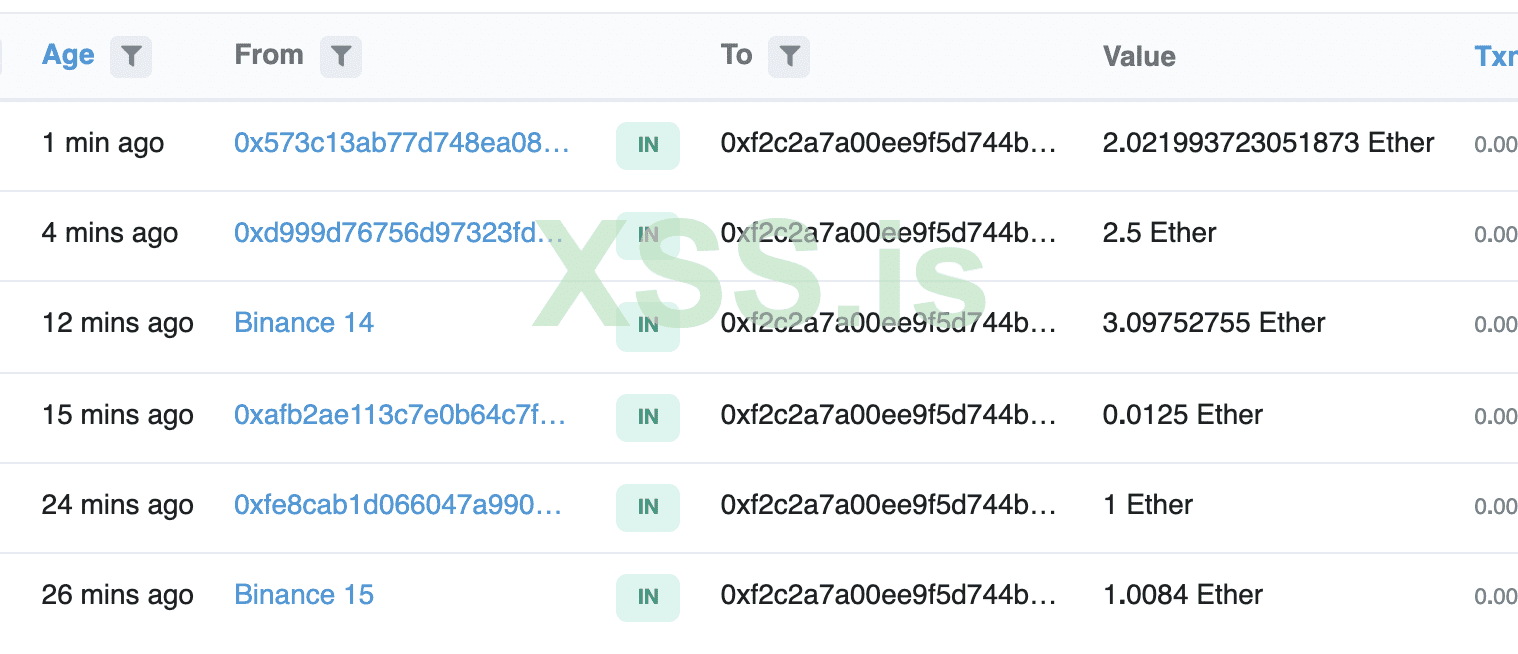
Task: Open sender address 0x573c13ab77d748ea08
Action: (402, 143)
